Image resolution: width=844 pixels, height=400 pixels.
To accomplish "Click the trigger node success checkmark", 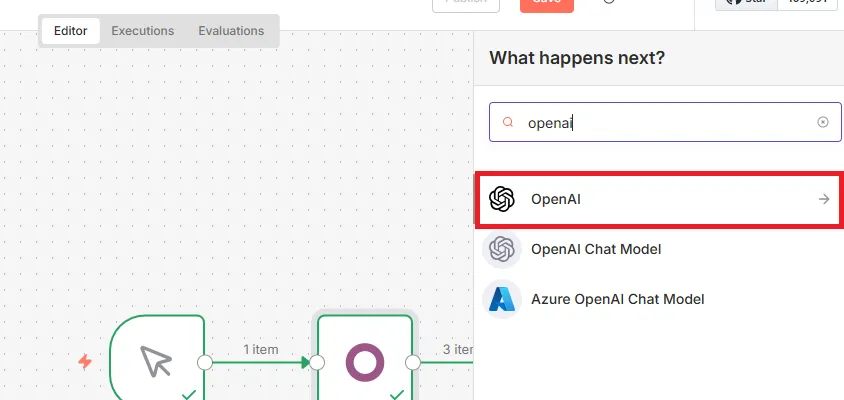I will coord(188,395).
